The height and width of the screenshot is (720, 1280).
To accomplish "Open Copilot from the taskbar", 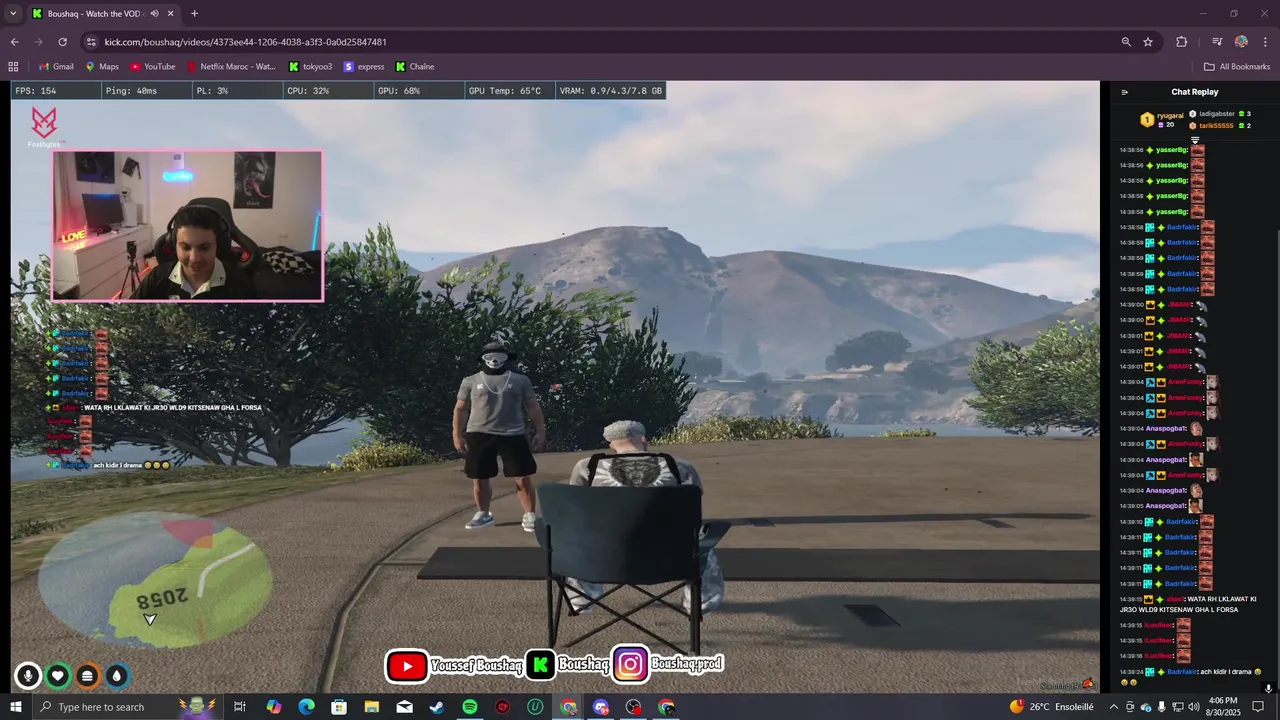I will (273, 707).
